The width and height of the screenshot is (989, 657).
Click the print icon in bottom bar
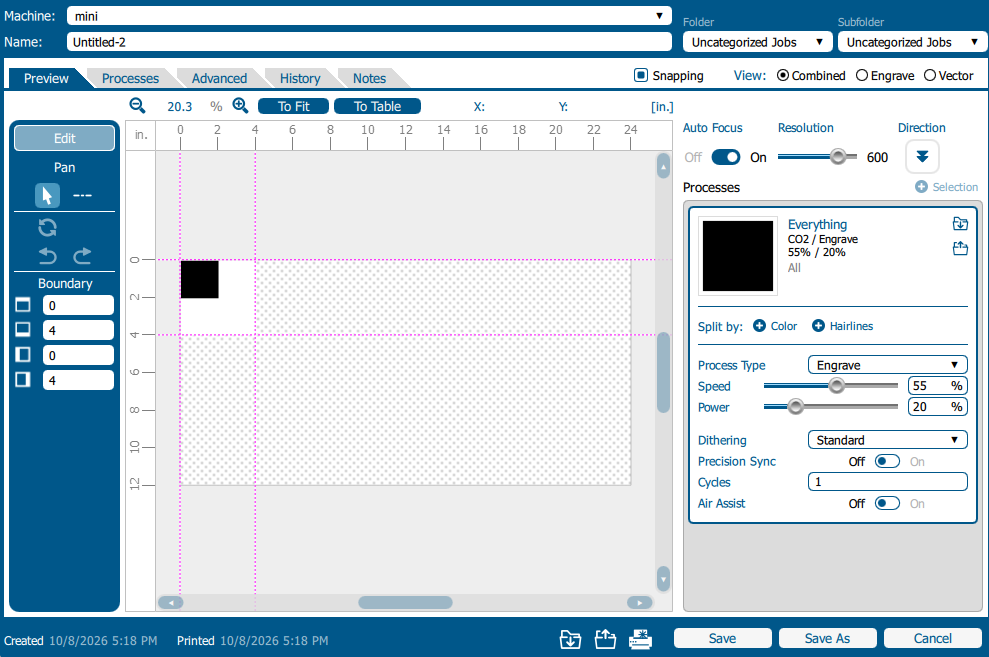640,639
